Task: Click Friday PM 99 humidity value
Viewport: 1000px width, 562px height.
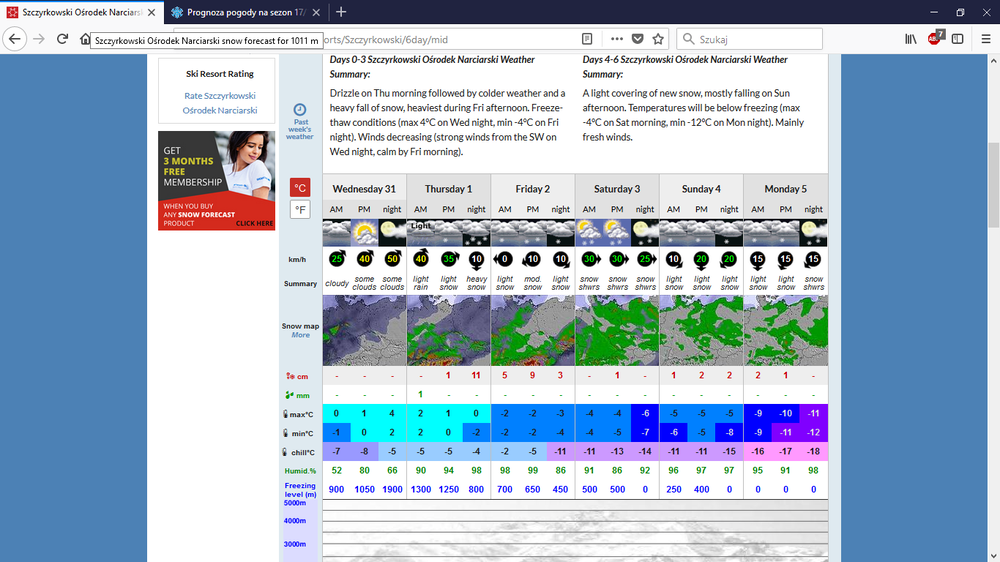Action: coord(533,470)
